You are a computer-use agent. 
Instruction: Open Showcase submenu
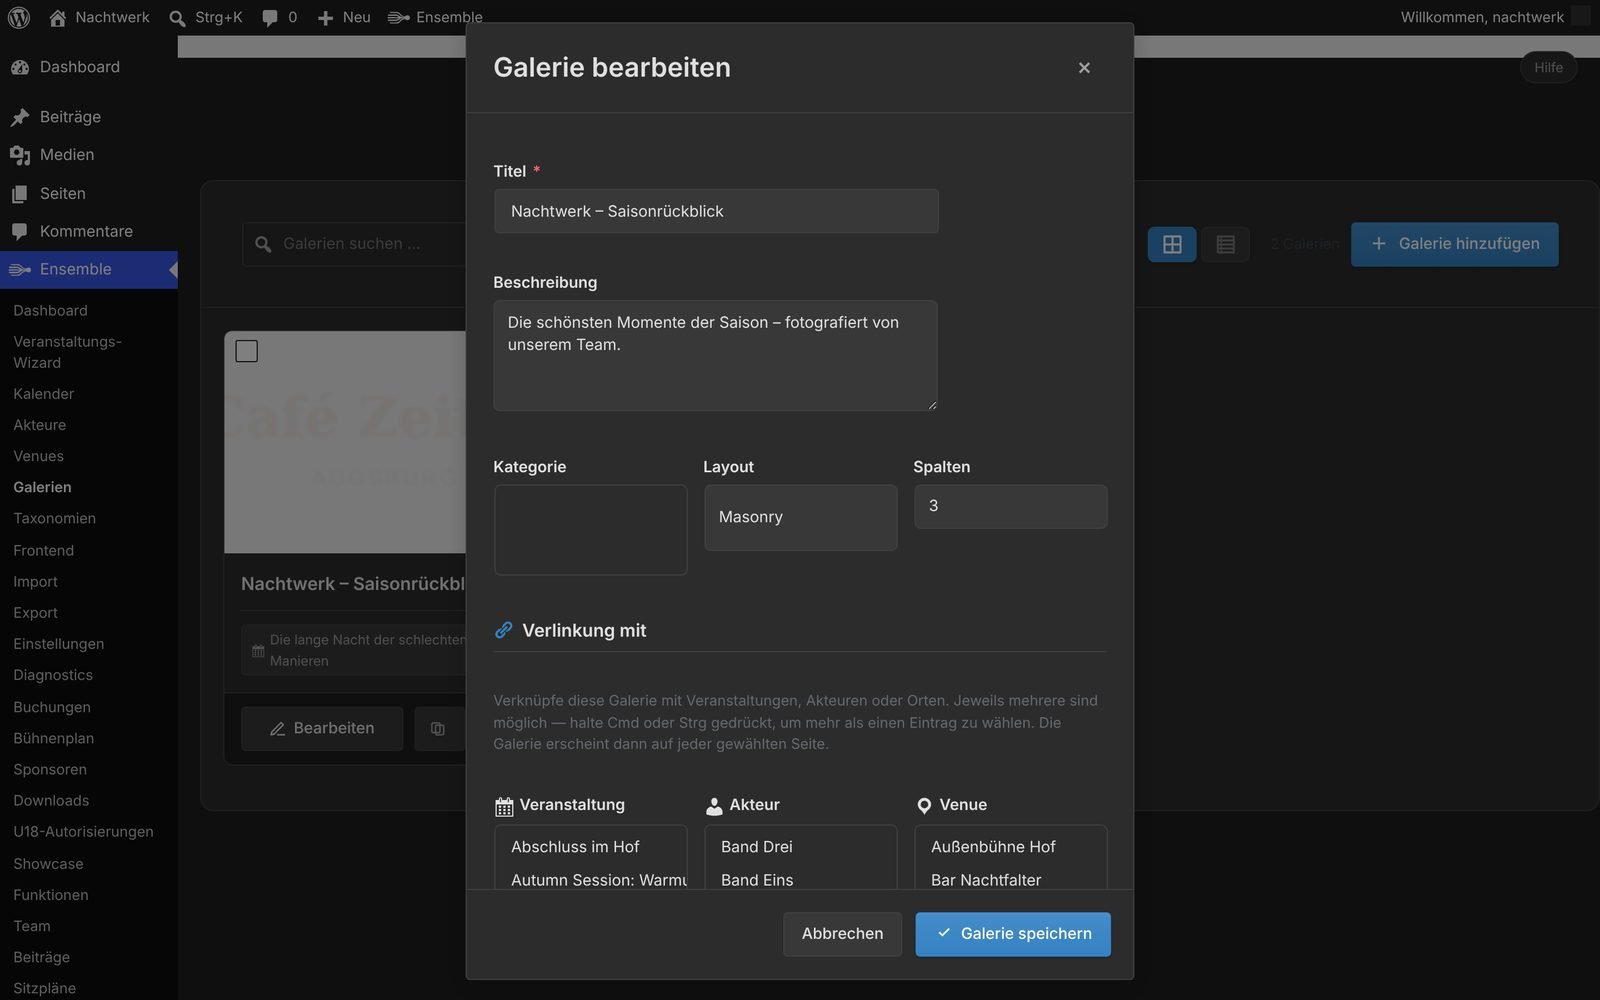pos(48,864)
